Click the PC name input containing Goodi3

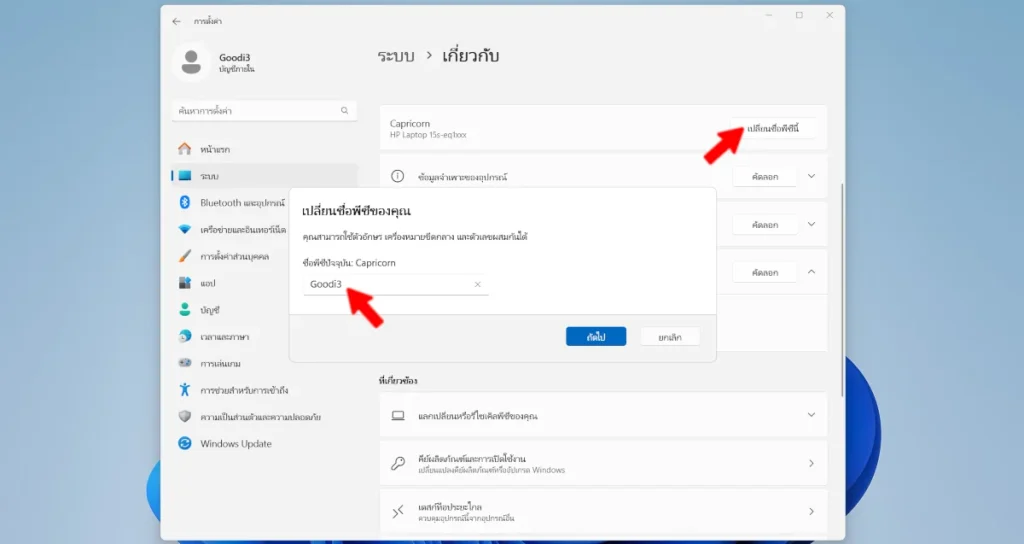[x=385, y=285]
